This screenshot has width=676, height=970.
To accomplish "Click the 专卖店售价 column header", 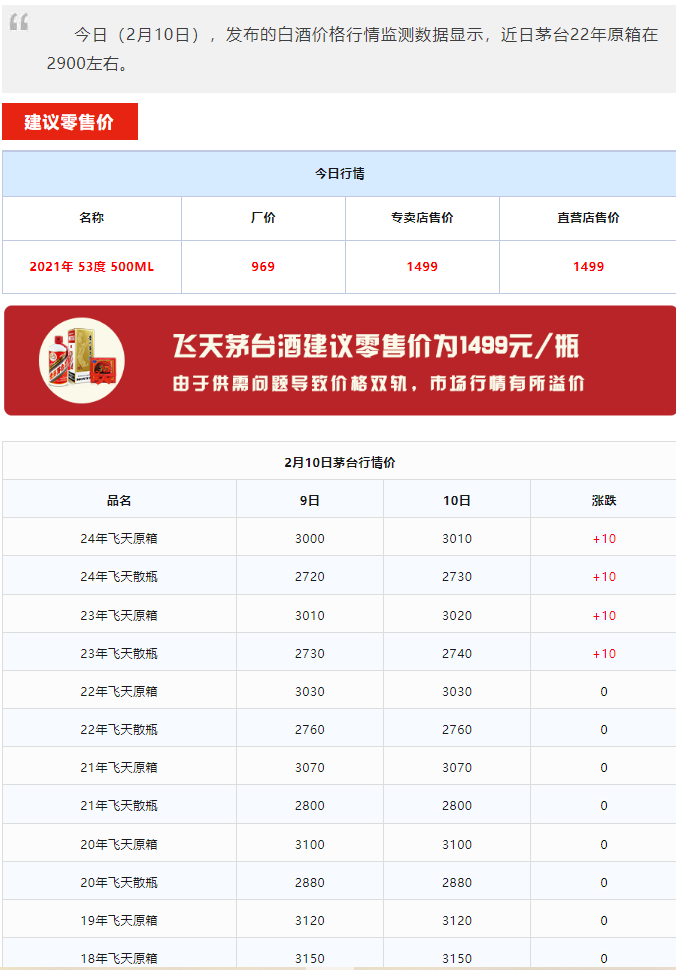I will [422, 218].
